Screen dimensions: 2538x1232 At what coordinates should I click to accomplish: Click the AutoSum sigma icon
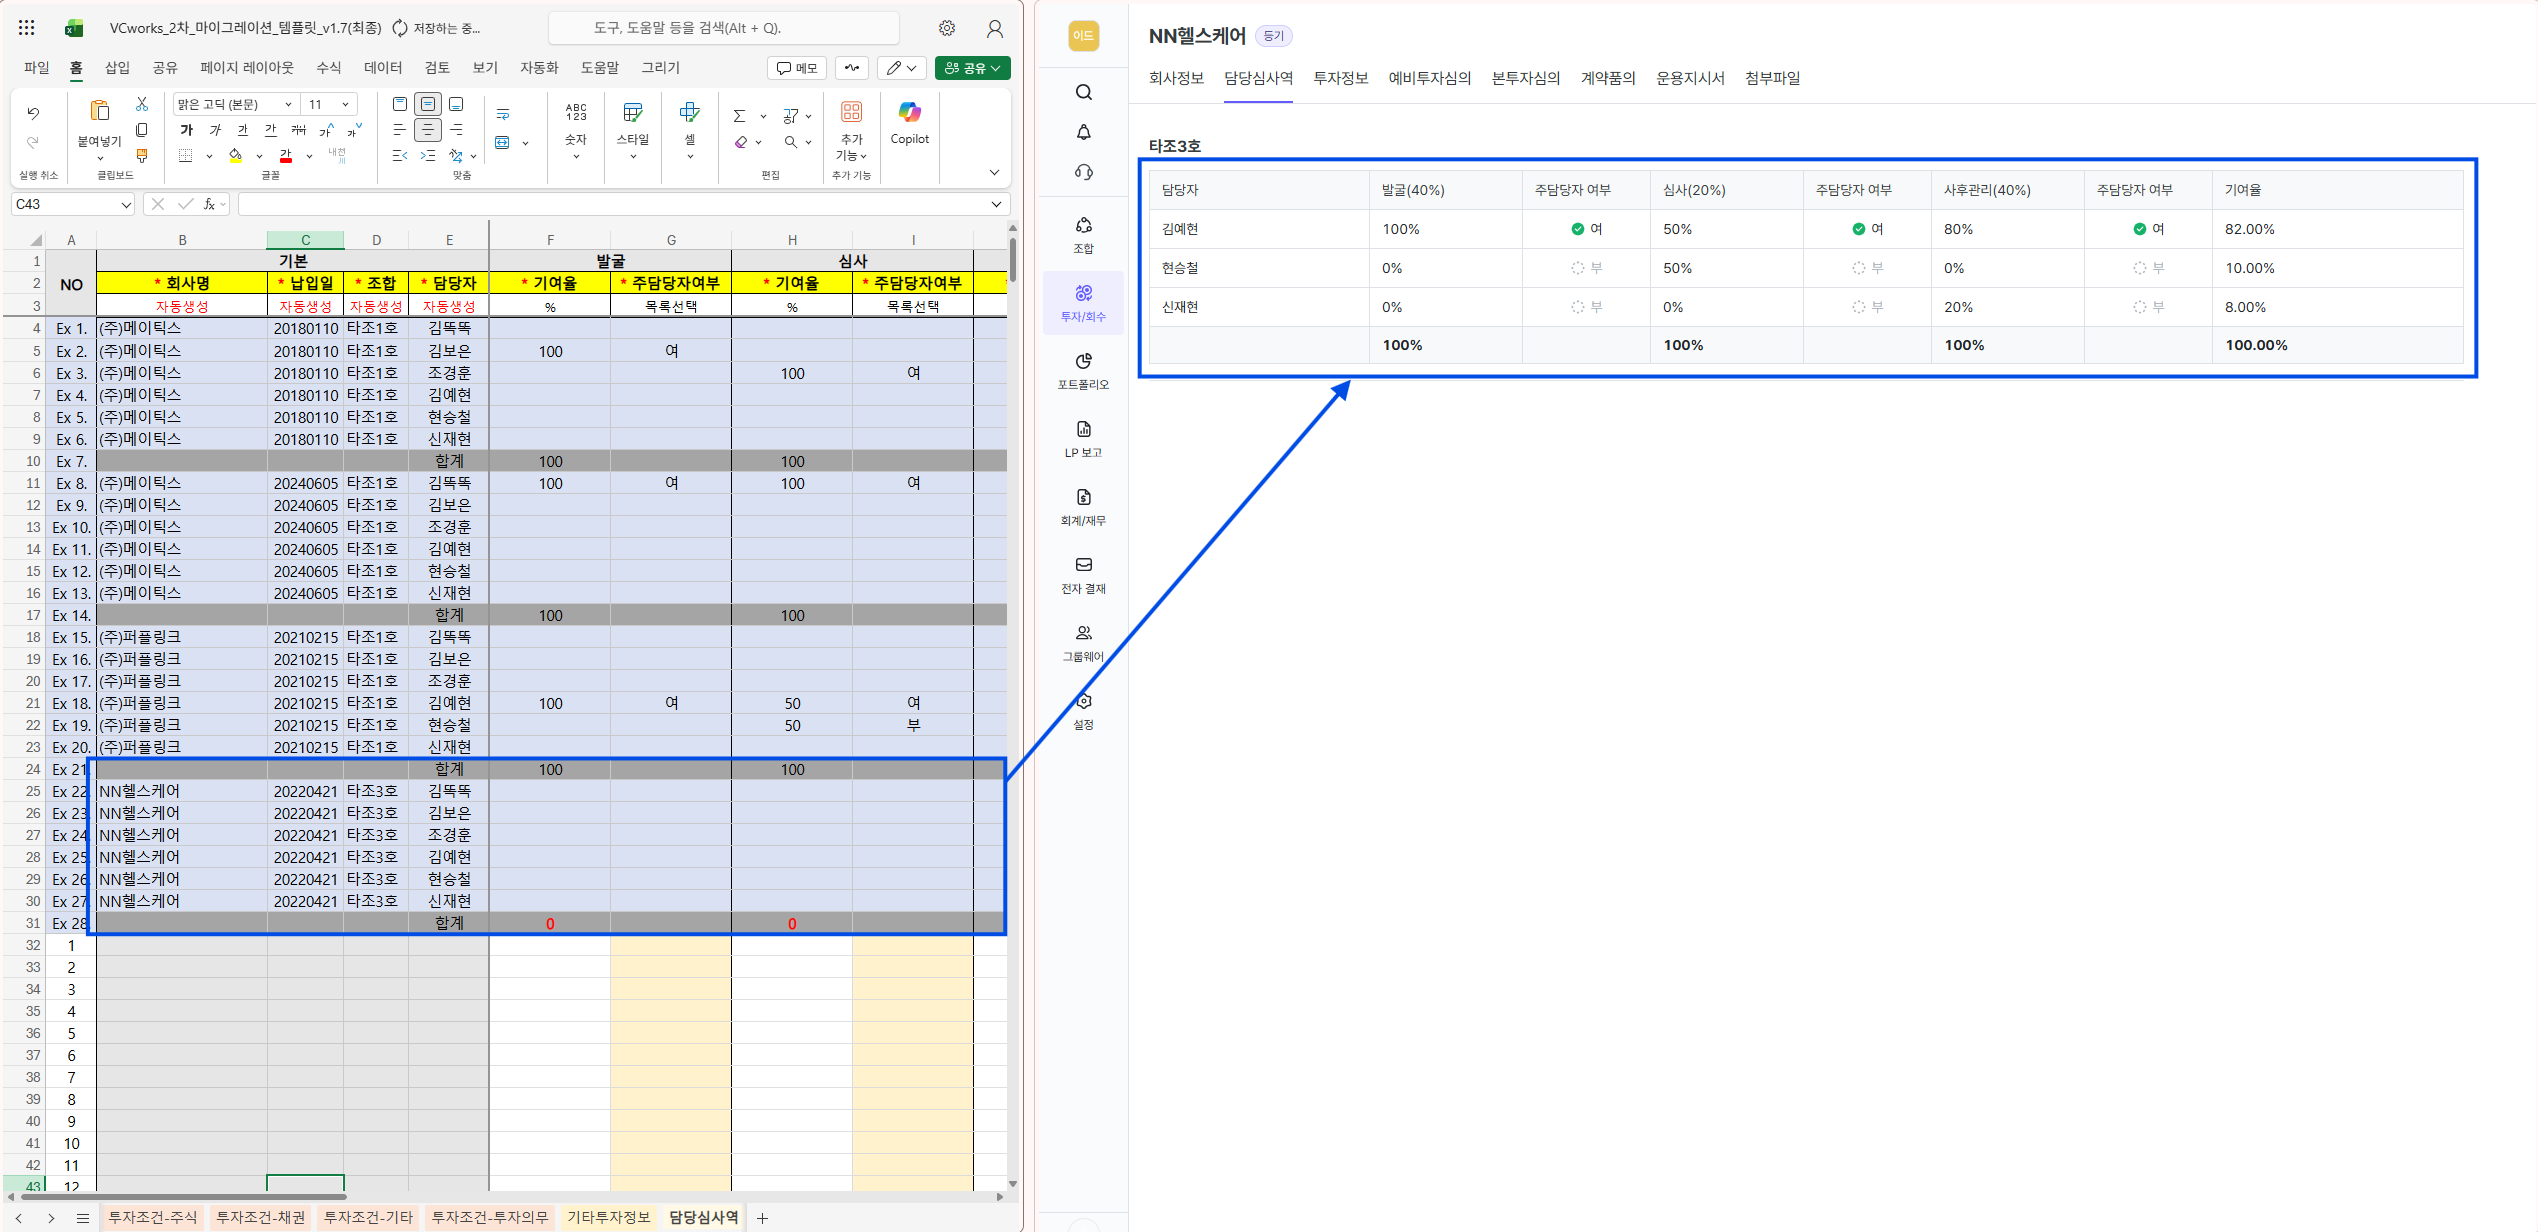click(740, 116)
